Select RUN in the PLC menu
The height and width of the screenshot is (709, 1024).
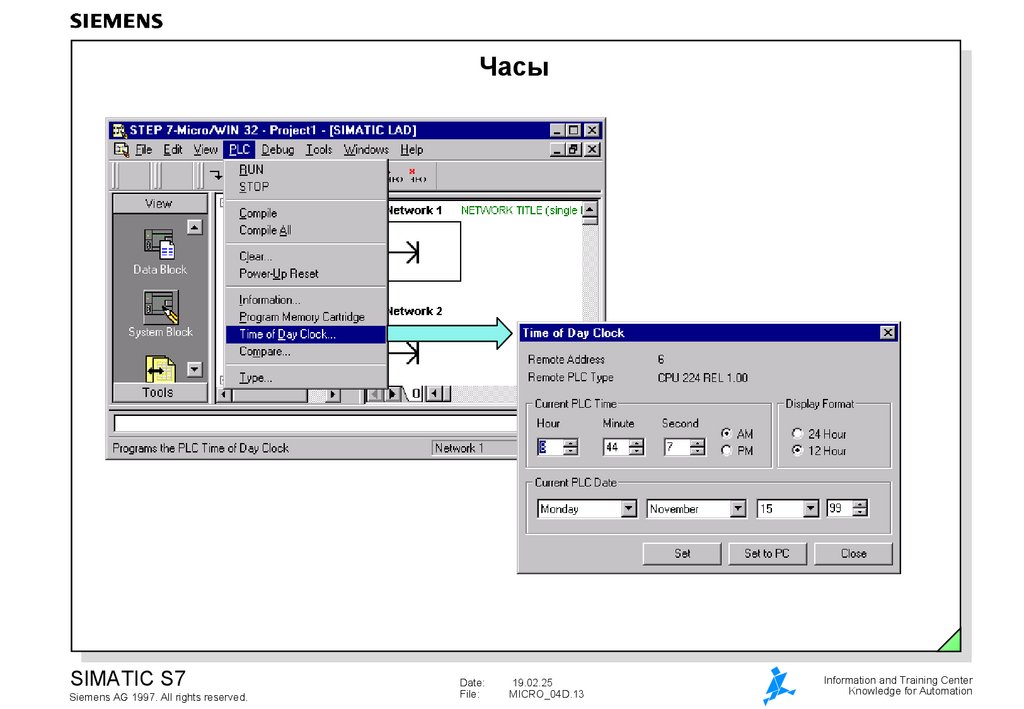click(x=306, y=170)
